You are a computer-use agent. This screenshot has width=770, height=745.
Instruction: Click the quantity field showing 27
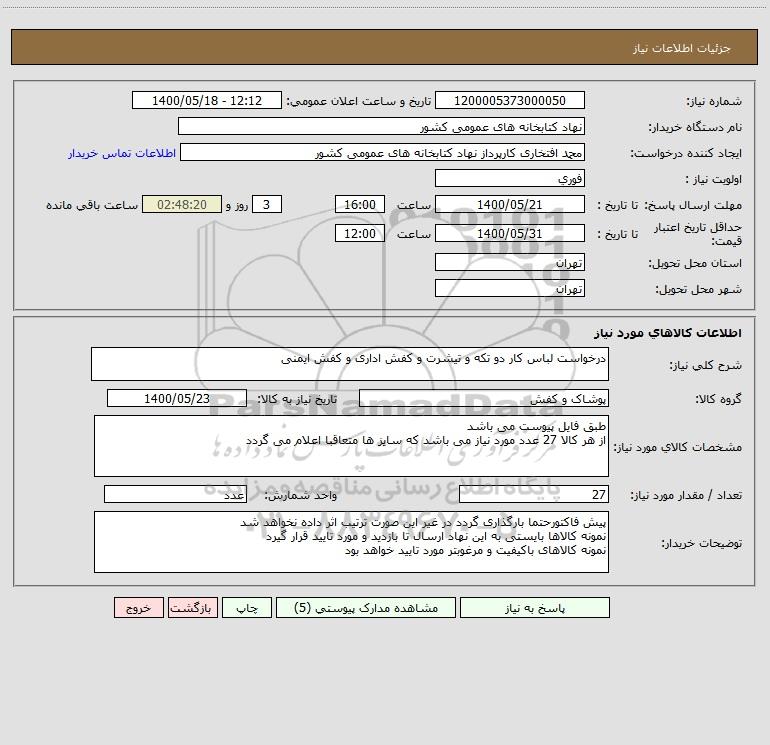(x=534, y=495)
